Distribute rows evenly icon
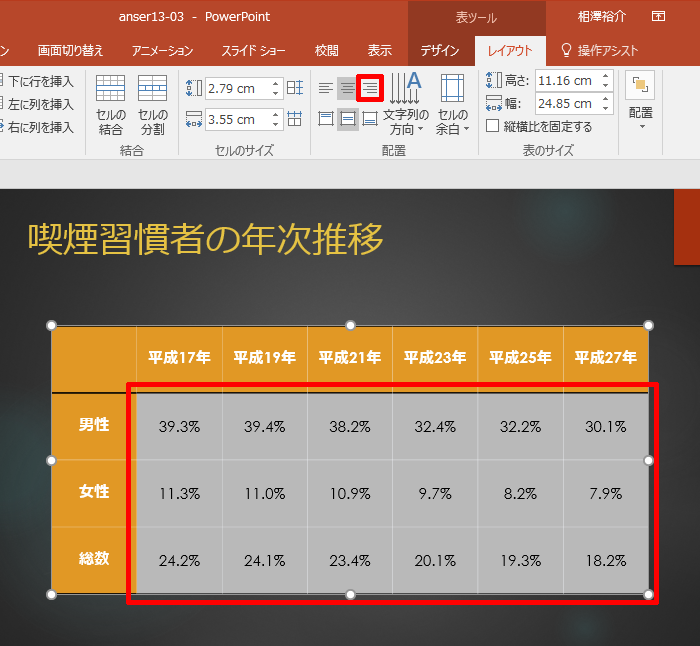 (x=295, y=88)
